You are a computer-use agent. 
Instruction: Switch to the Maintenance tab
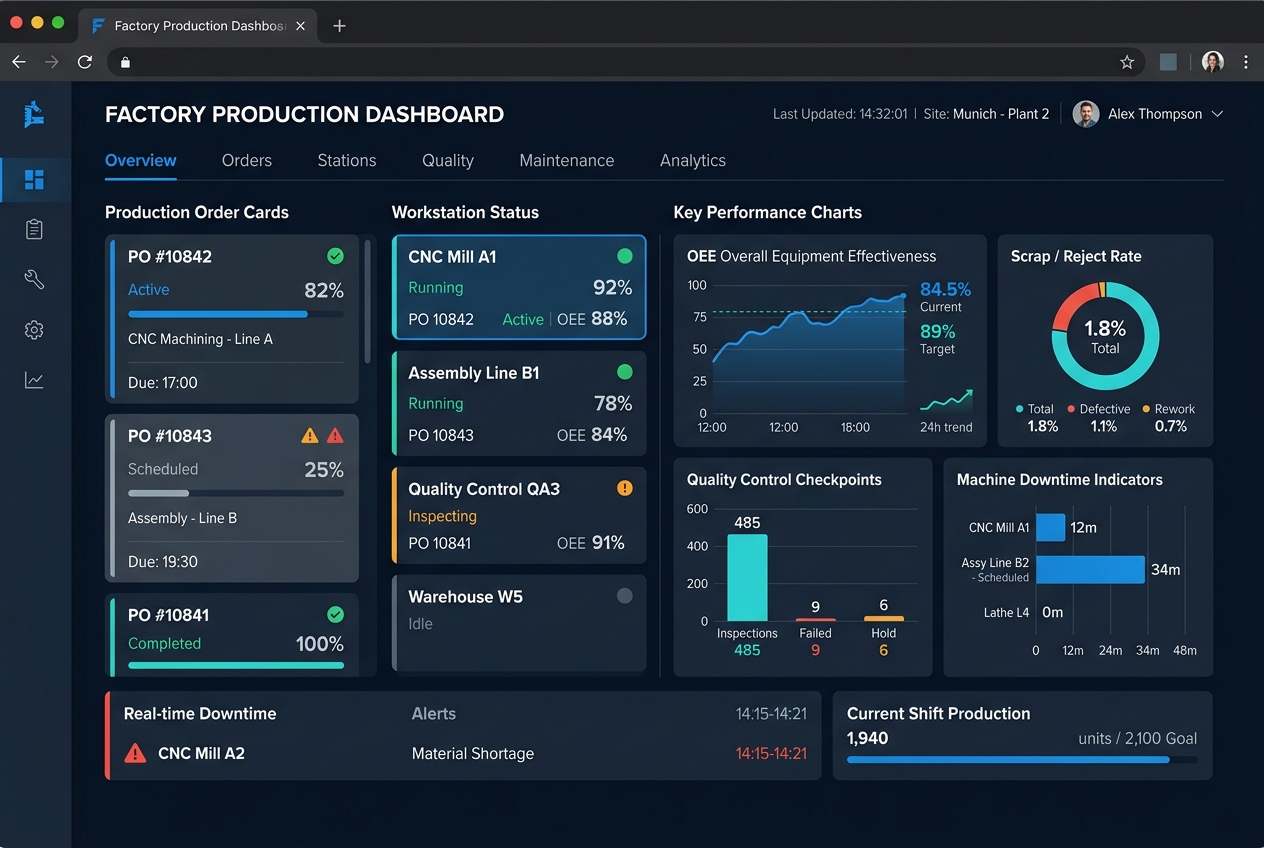(x=567, y=160)
